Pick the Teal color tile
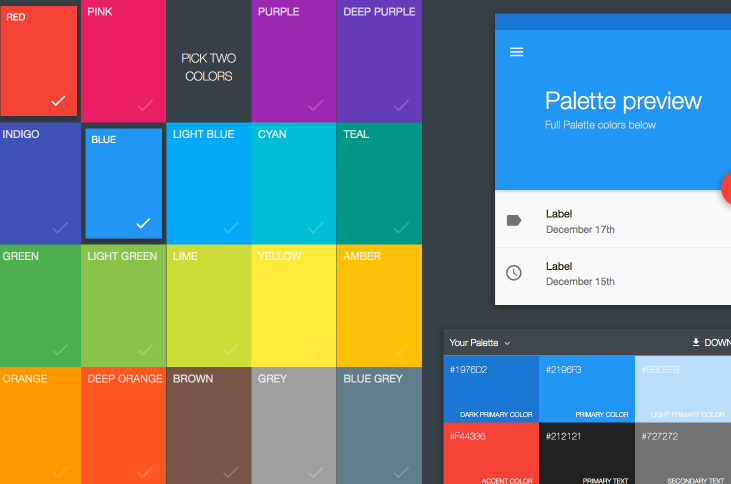Screen dimensions: 731x484 pos(379,182)
